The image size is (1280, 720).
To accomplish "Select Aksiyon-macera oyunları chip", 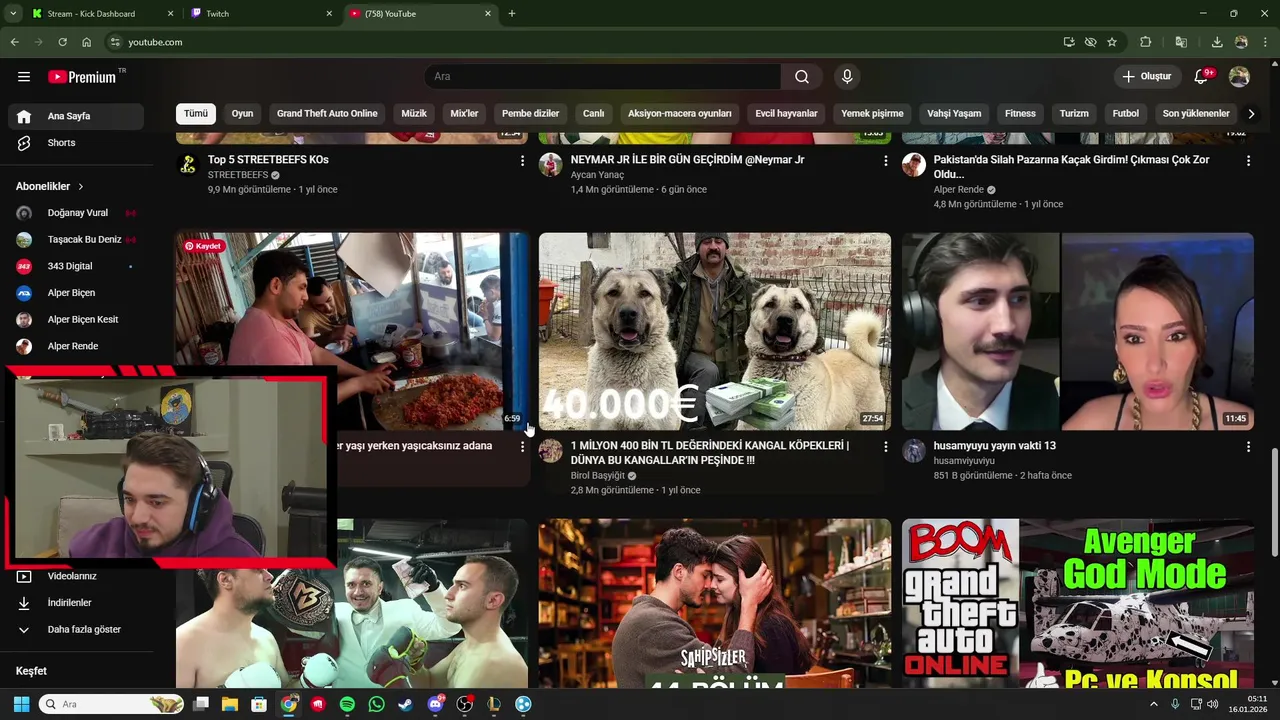I will pyautogui.click(x=680, y=114).
